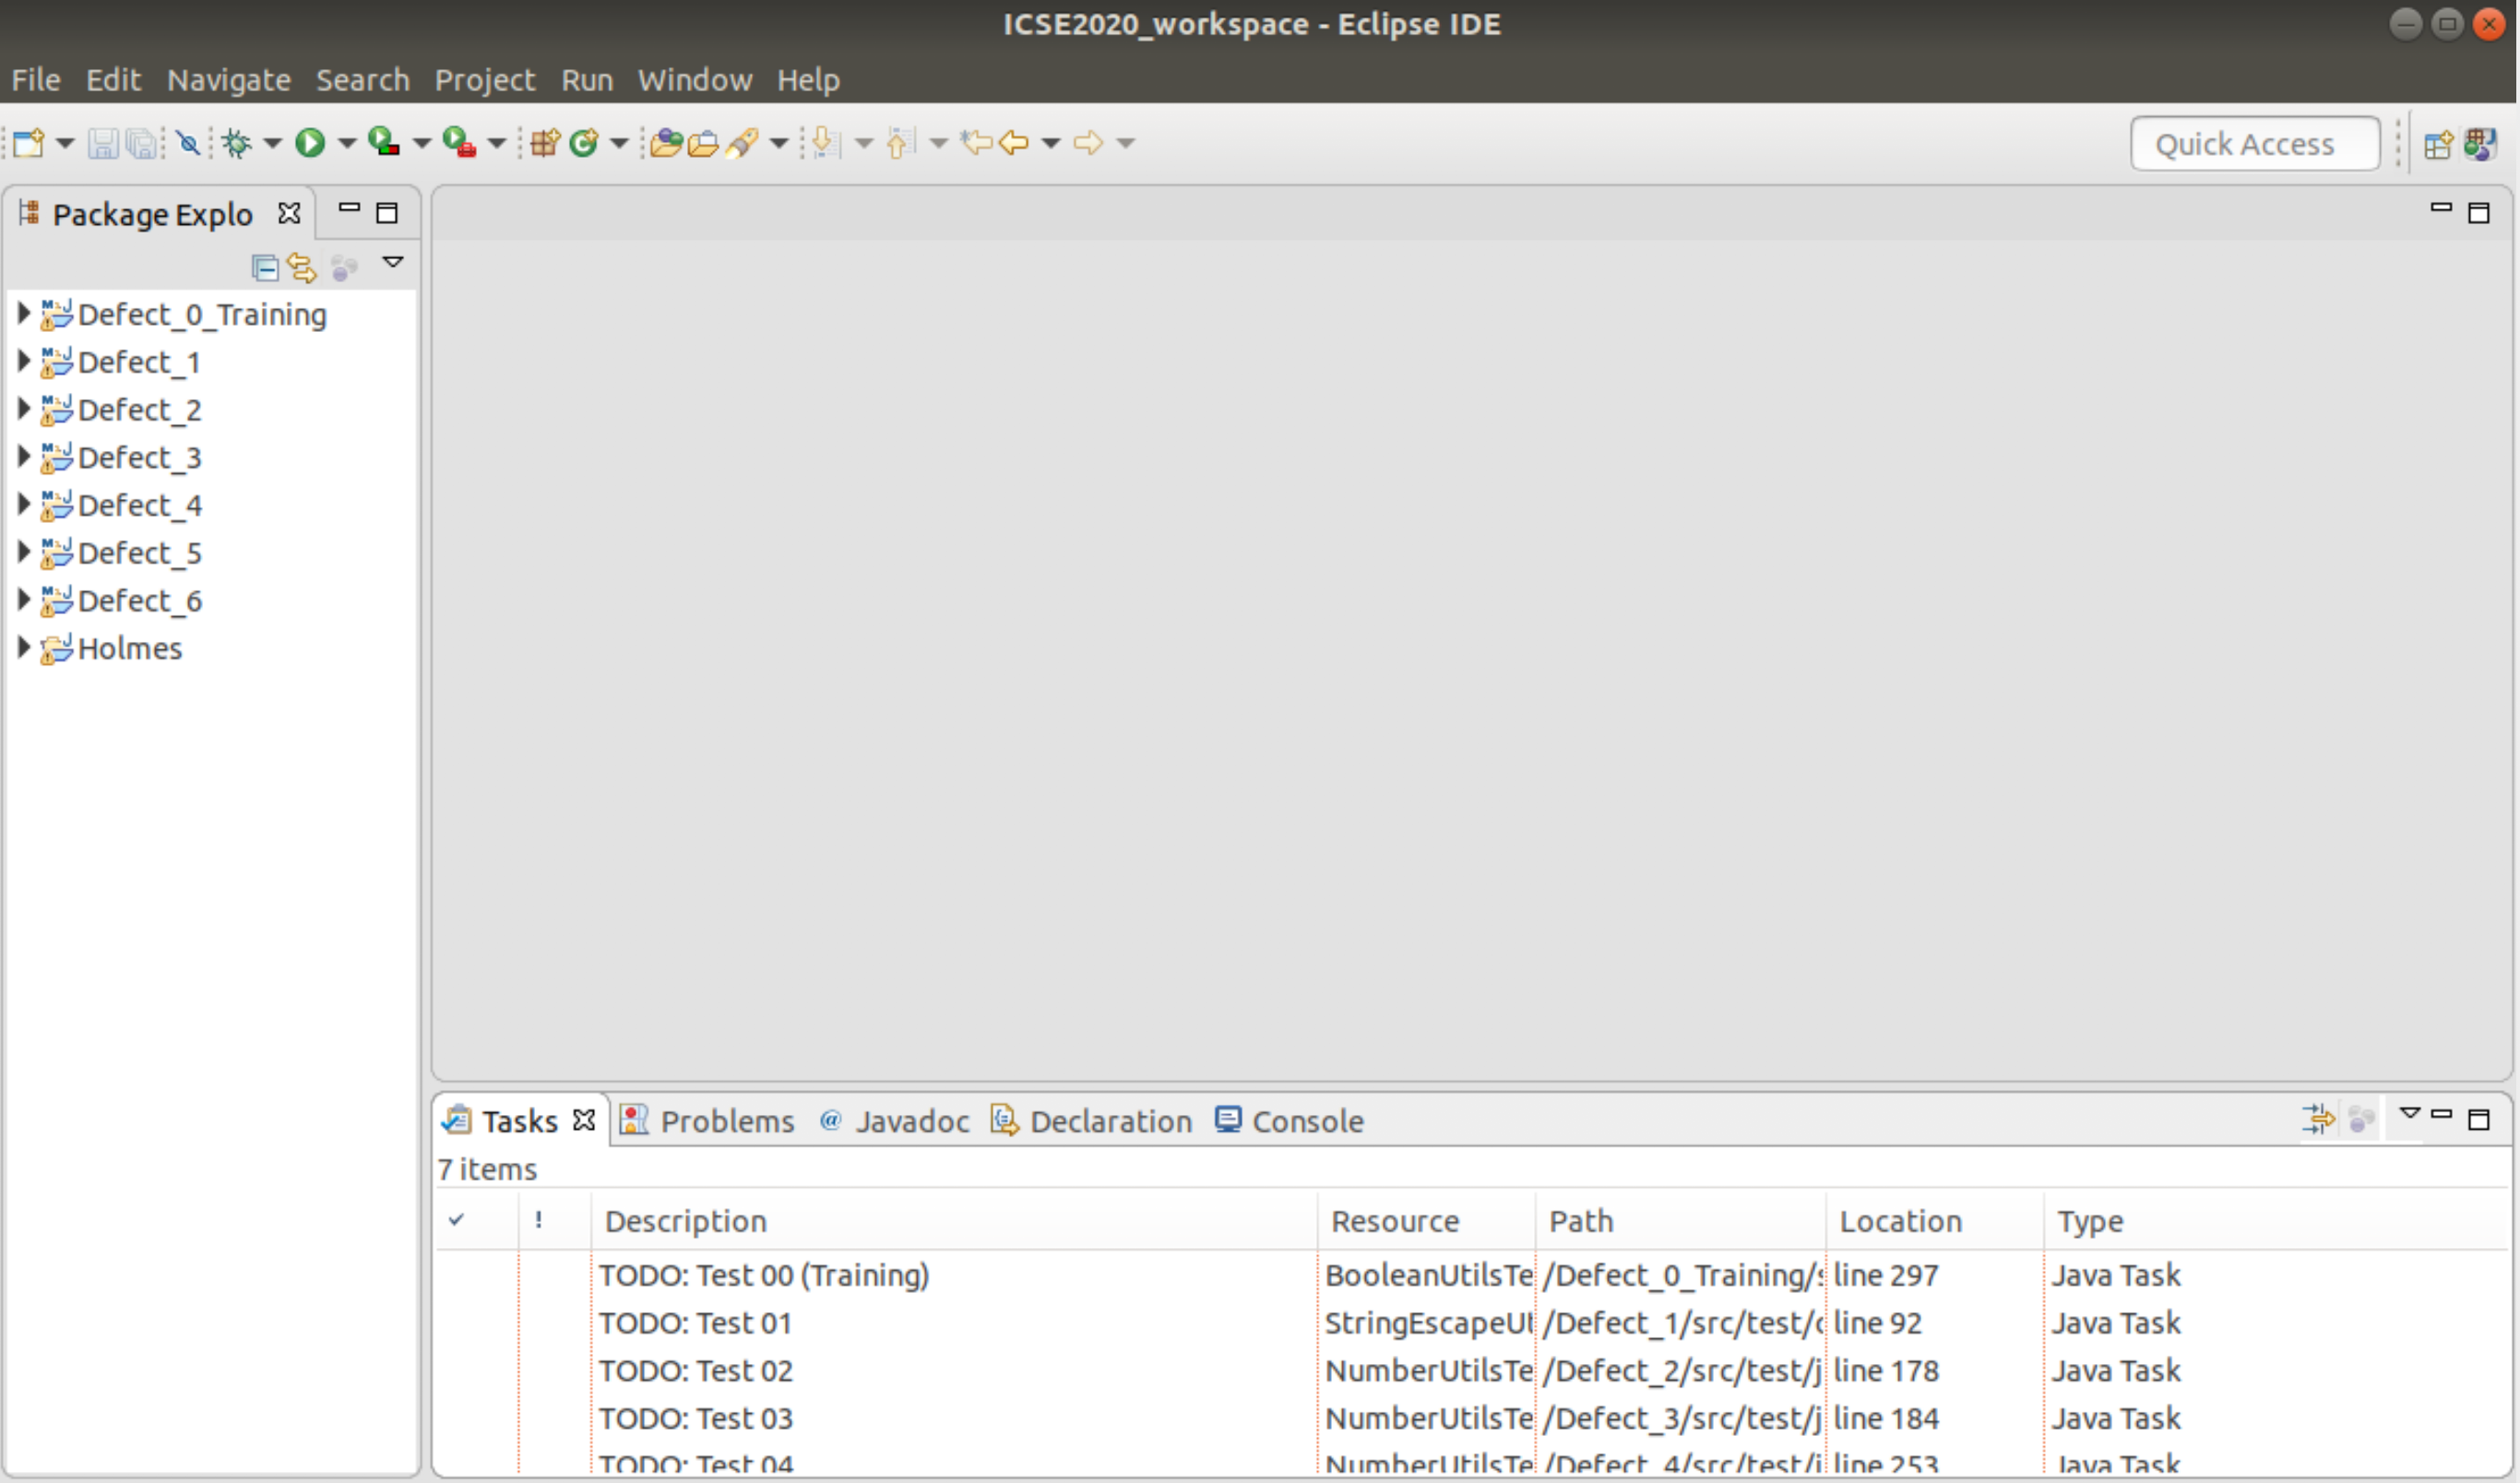Click the green Run button
The image size is (2520, 1483).
(x=310, y=143)
